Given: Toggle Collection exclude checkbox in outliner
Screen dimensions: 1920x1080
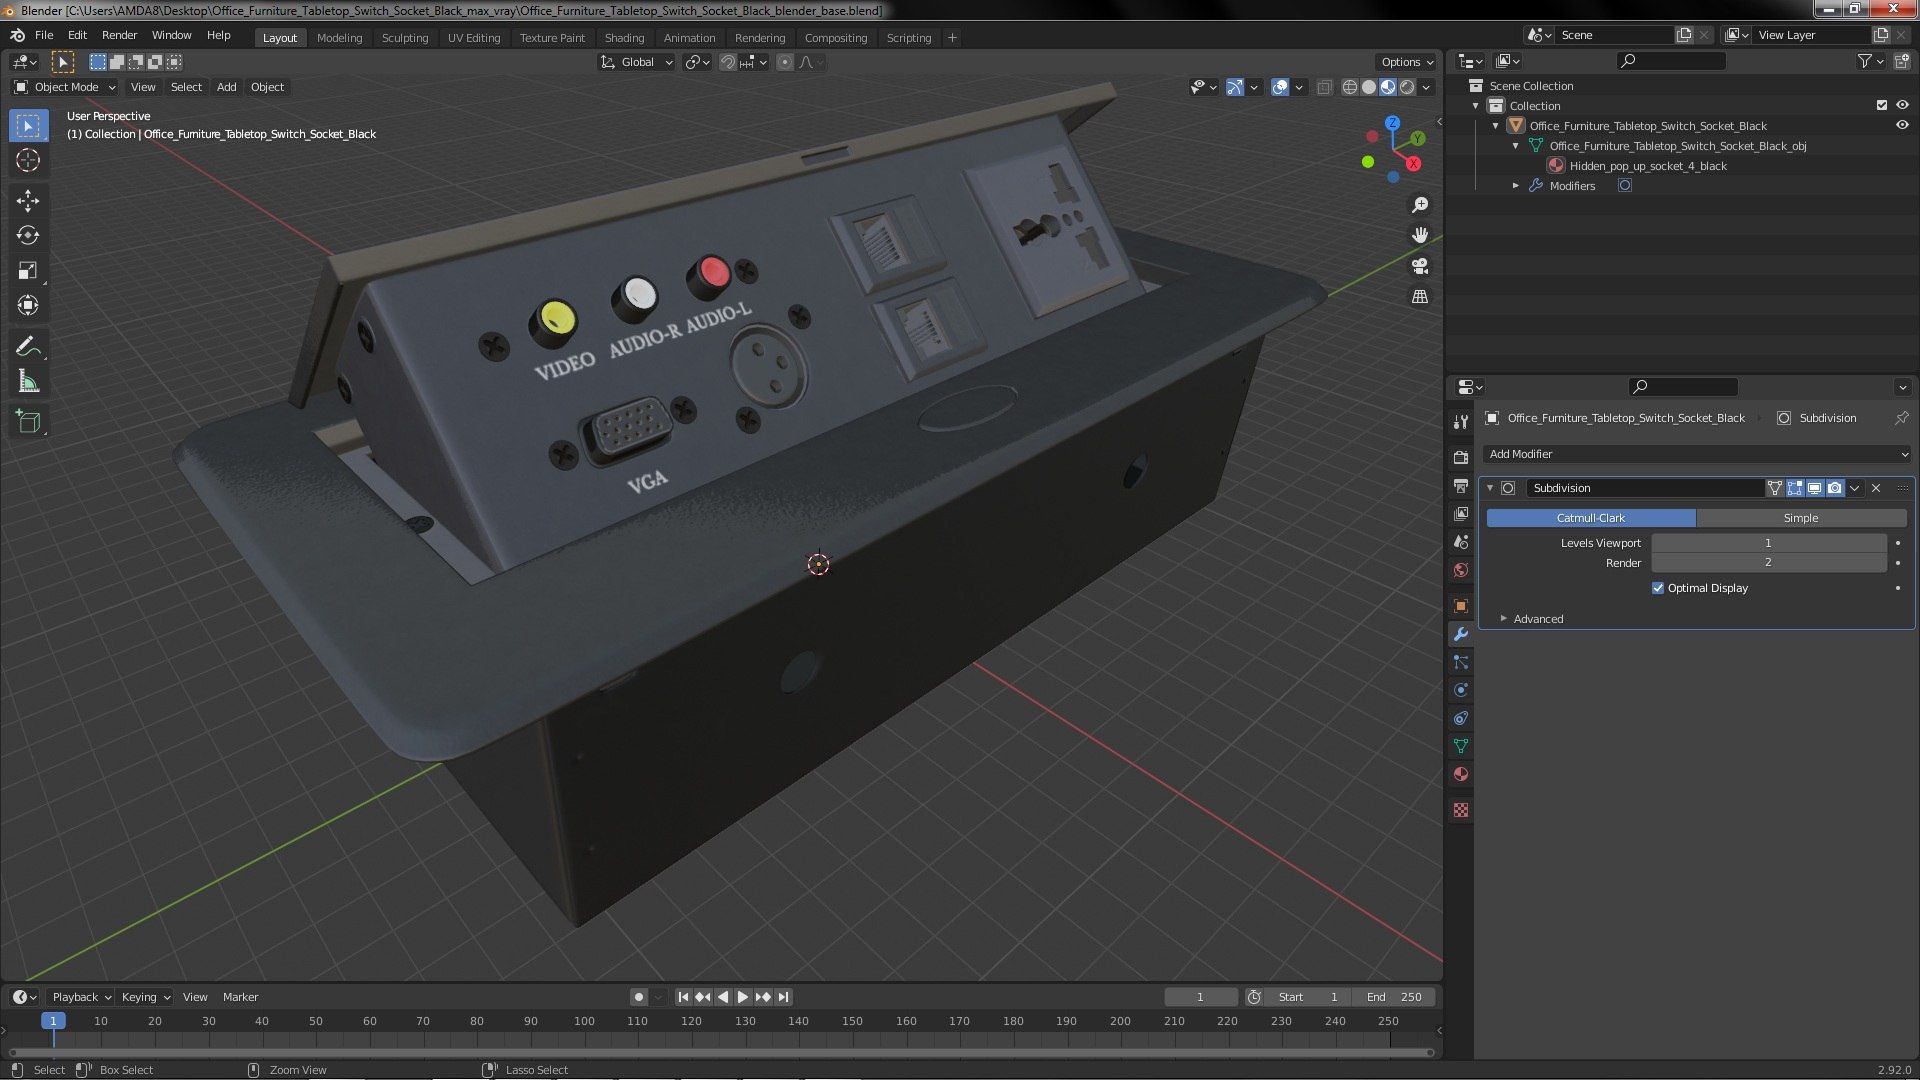Looking at the screenshot, I should [x=1881, y=105].
